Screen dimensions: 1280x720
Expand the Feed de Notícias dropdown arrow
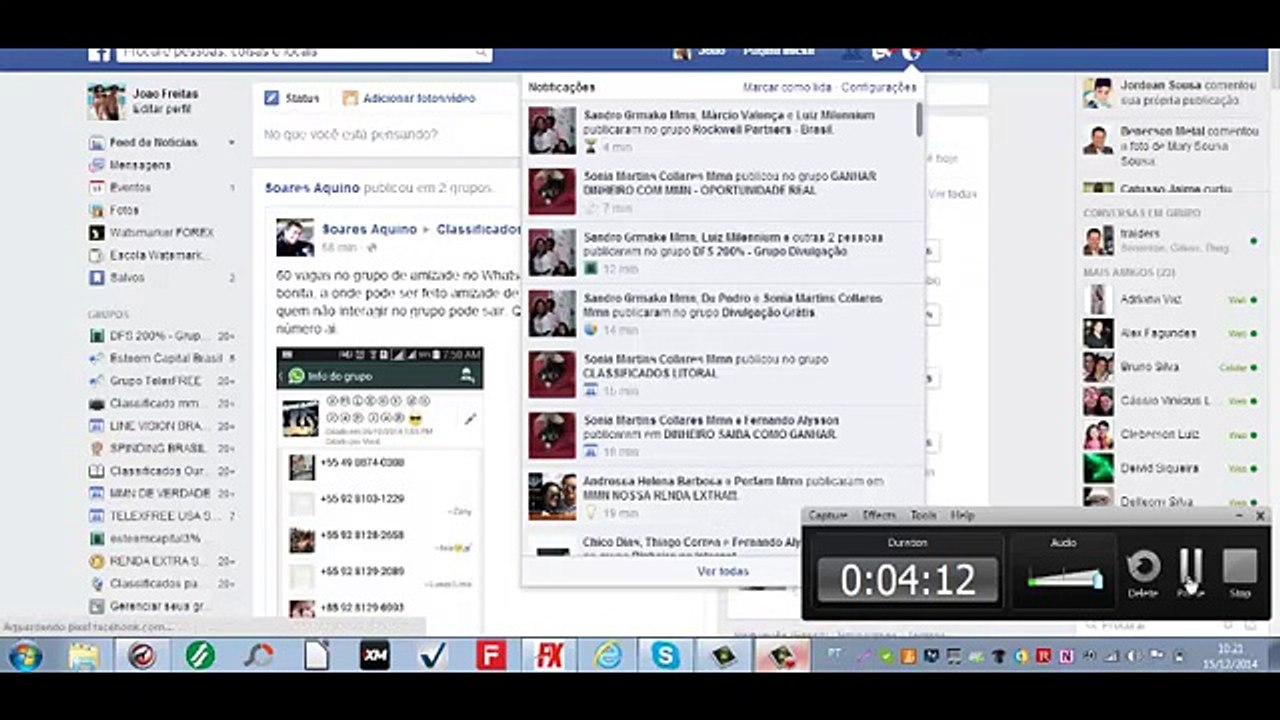coord(231,143)
